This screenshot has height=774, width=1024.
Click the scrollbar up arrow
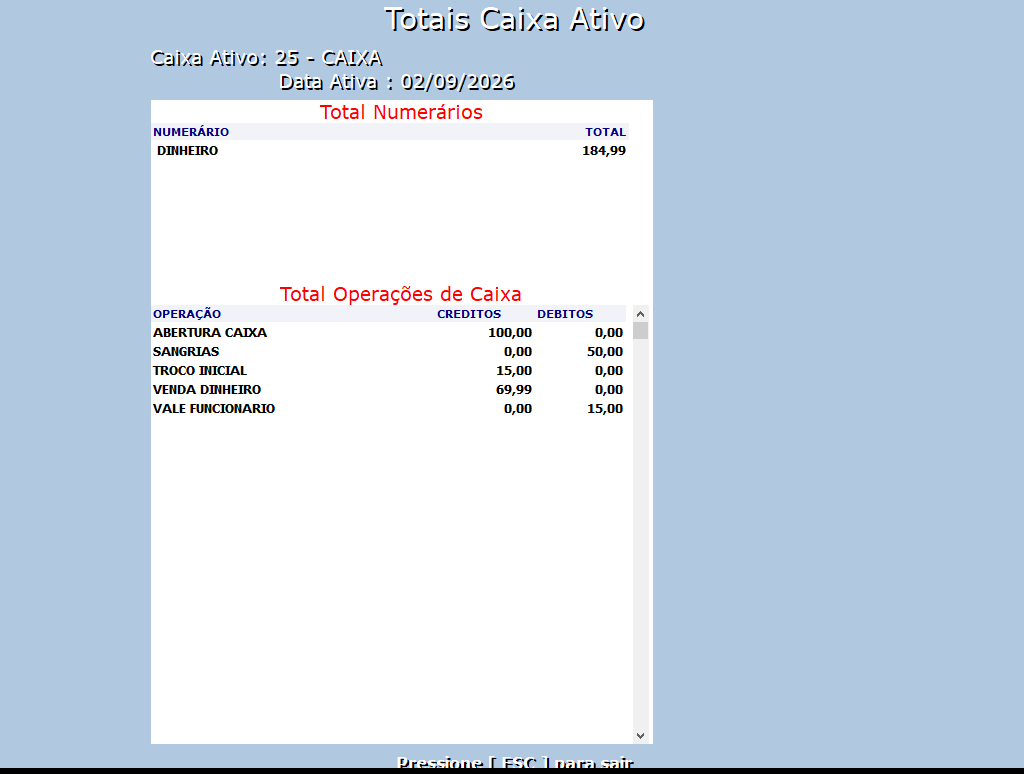coord(640,314)
